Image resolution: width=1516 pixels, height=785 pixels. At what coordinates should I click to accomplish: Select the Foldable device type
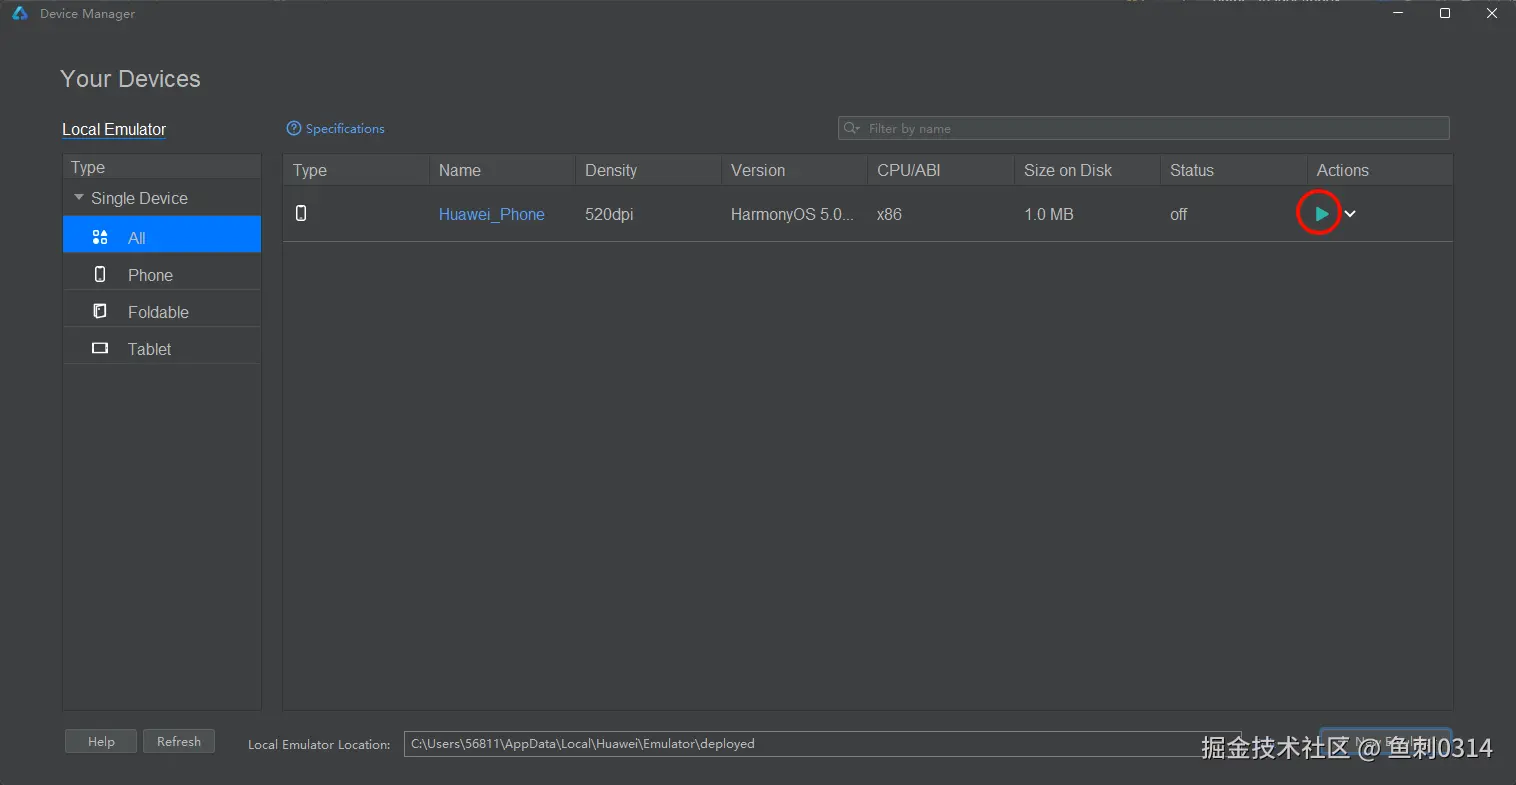pyautogui.click(x=162, y=312)
